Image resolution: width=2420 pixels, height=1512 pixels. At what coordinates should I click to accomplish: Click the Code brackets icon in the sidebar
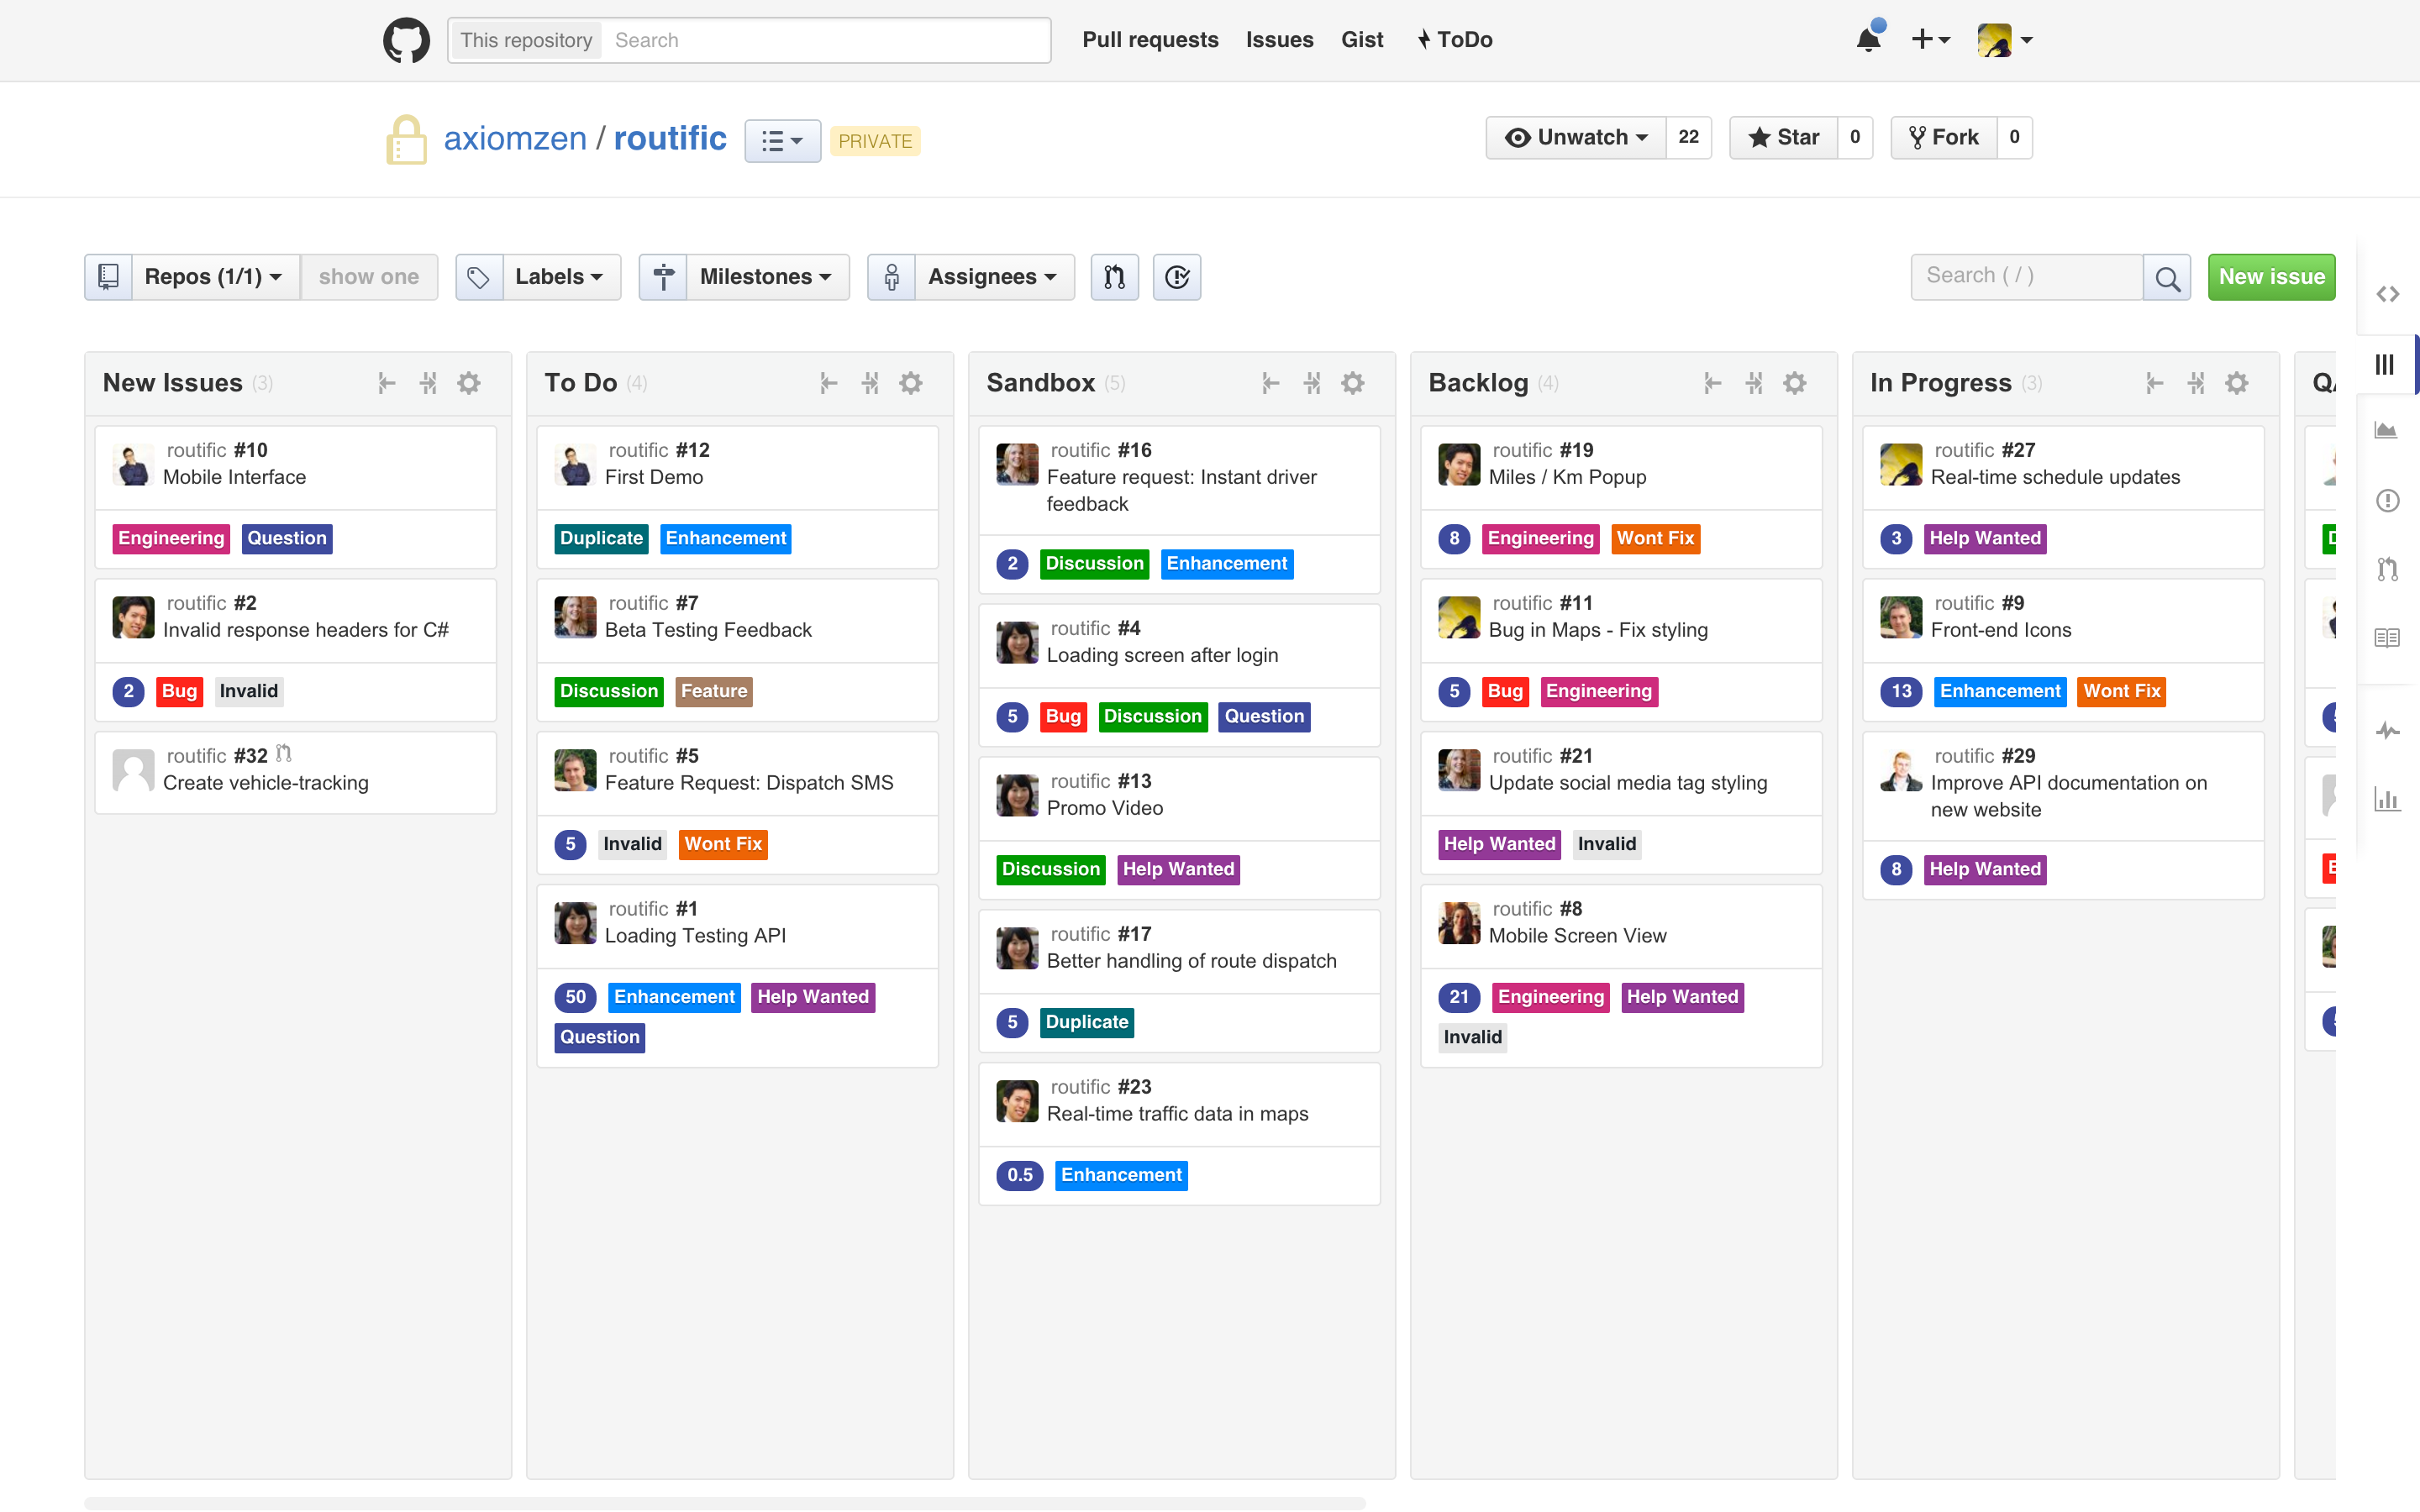(2387, 294)
